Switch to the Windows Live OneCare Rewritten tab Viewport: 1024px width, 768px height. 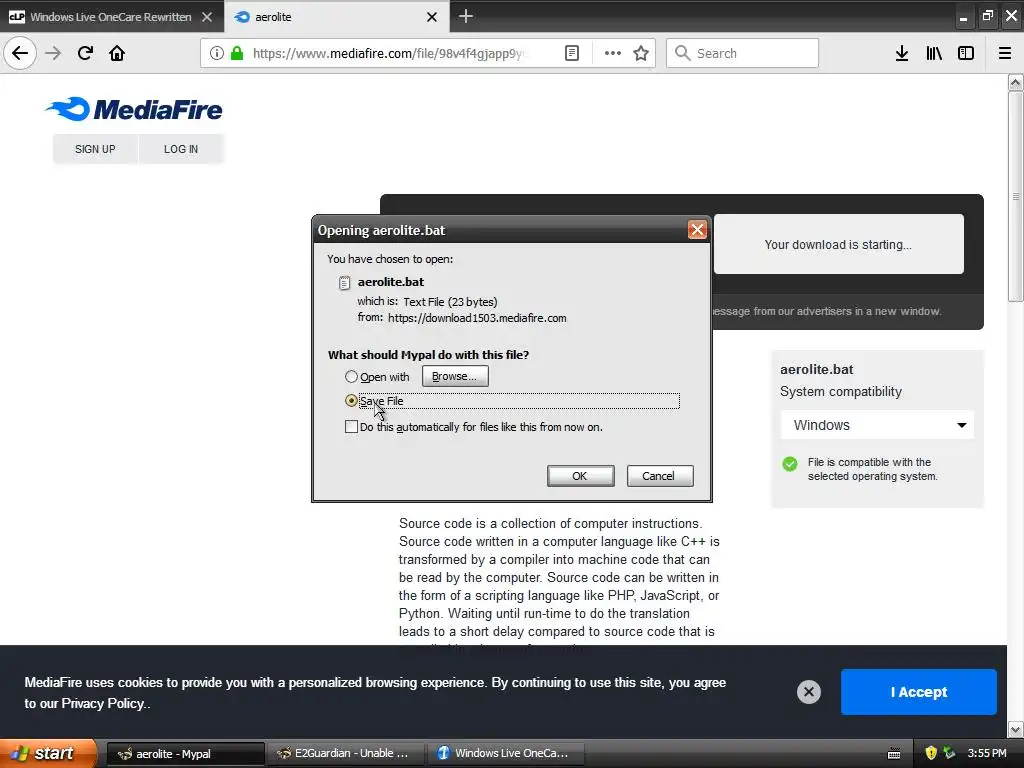[x=110, y=17]
